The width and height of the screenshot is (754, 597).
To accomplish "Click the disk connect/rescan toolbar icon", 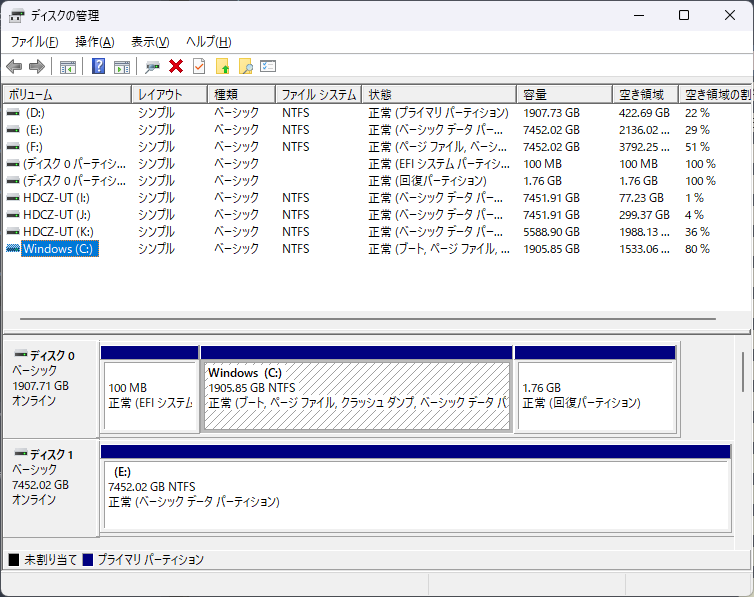I will [152, 67].
